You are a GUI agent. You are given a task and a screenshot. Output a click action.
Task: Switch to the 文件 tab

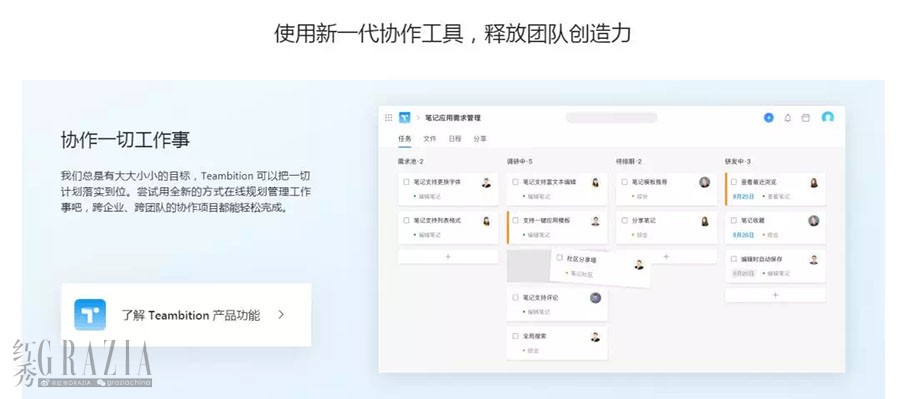coord(430,138)
